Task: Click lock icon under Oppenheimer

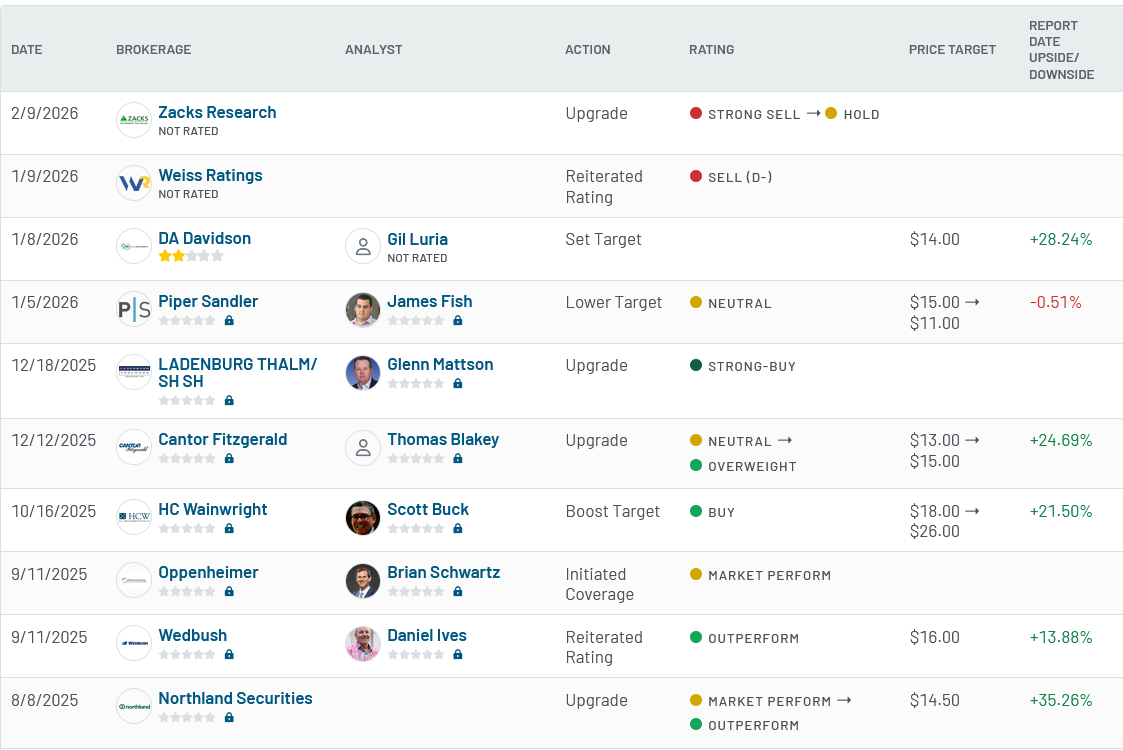Action: coord(229,592)
